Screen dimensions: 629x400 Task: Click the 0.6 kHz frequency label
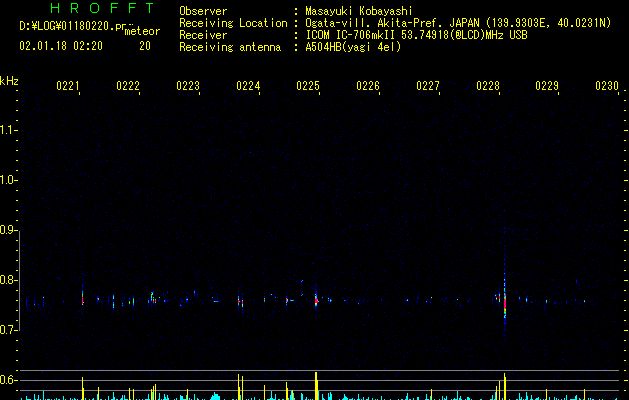point(8,380)
